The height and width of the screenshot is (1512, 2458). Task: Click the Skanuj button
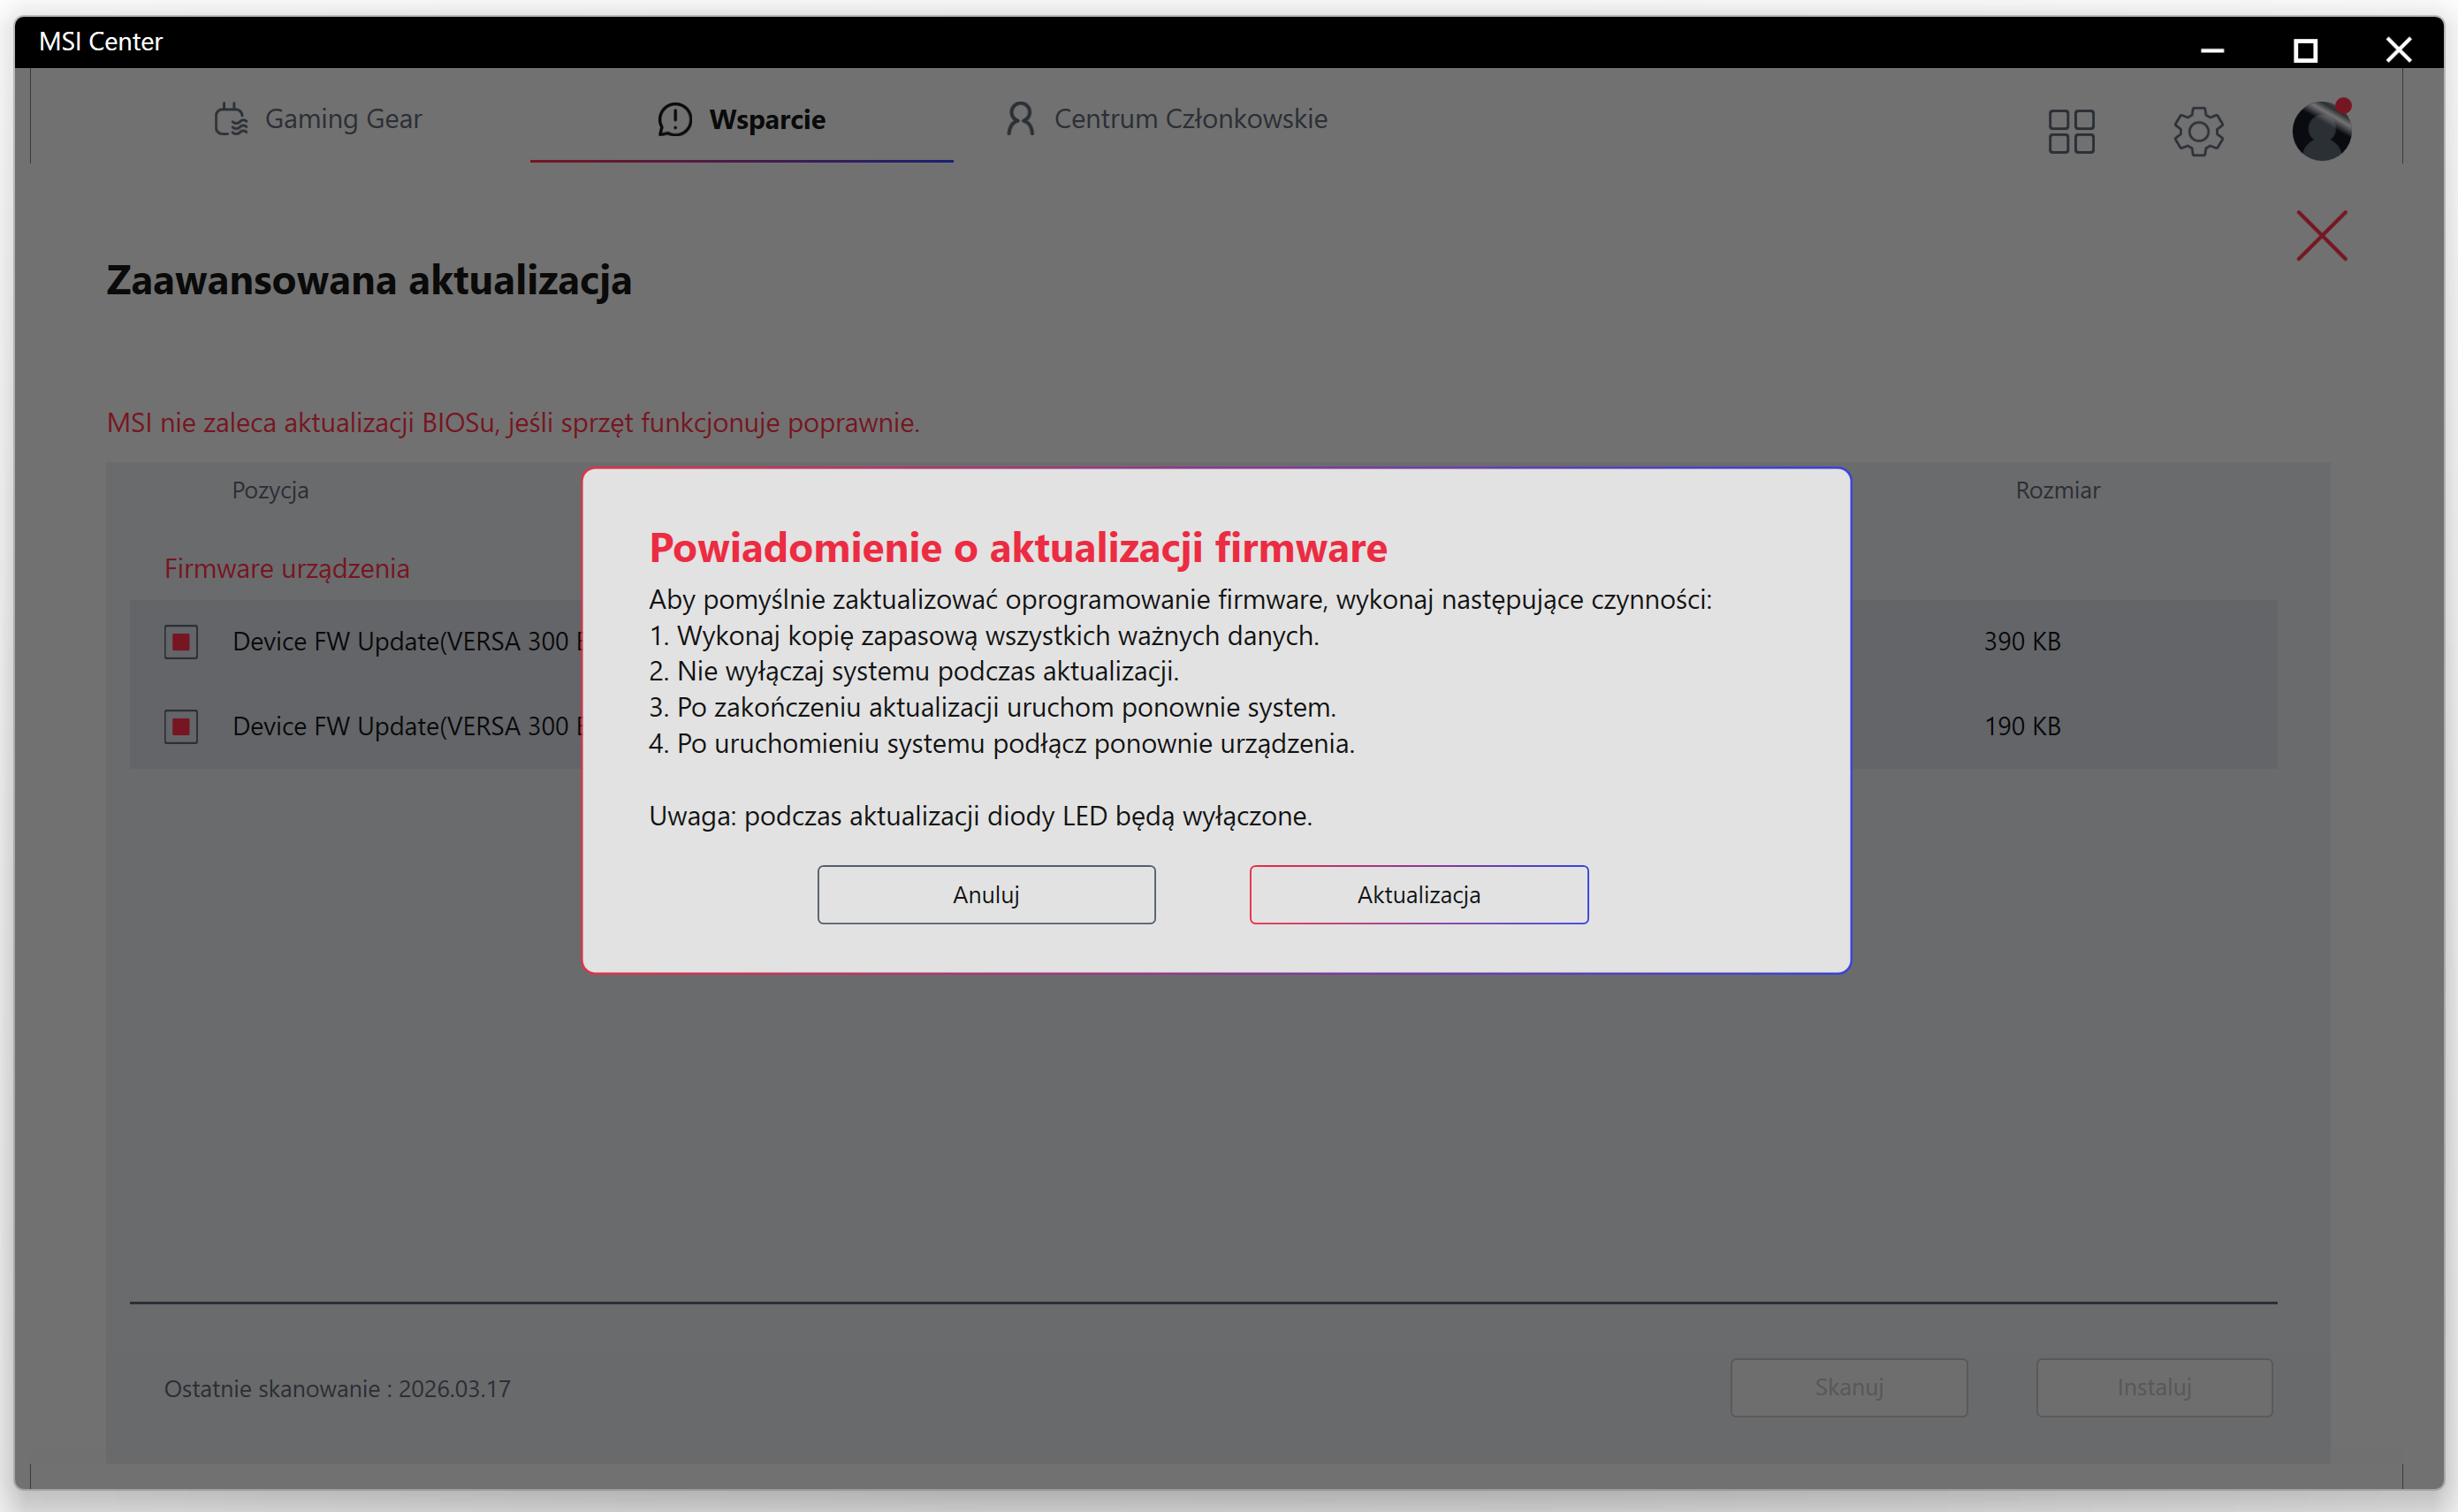click(x=1848, y=1387)
